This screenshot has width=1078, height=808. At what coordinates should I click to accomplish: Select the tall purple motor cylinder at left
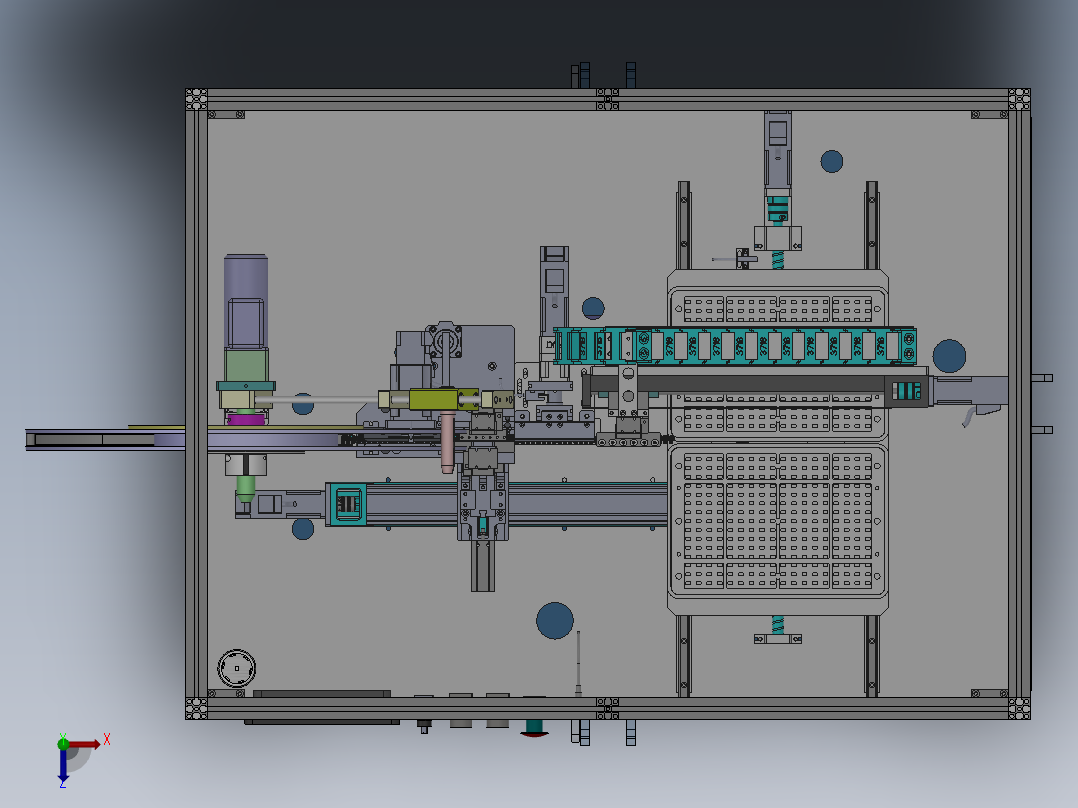[245, 301]
